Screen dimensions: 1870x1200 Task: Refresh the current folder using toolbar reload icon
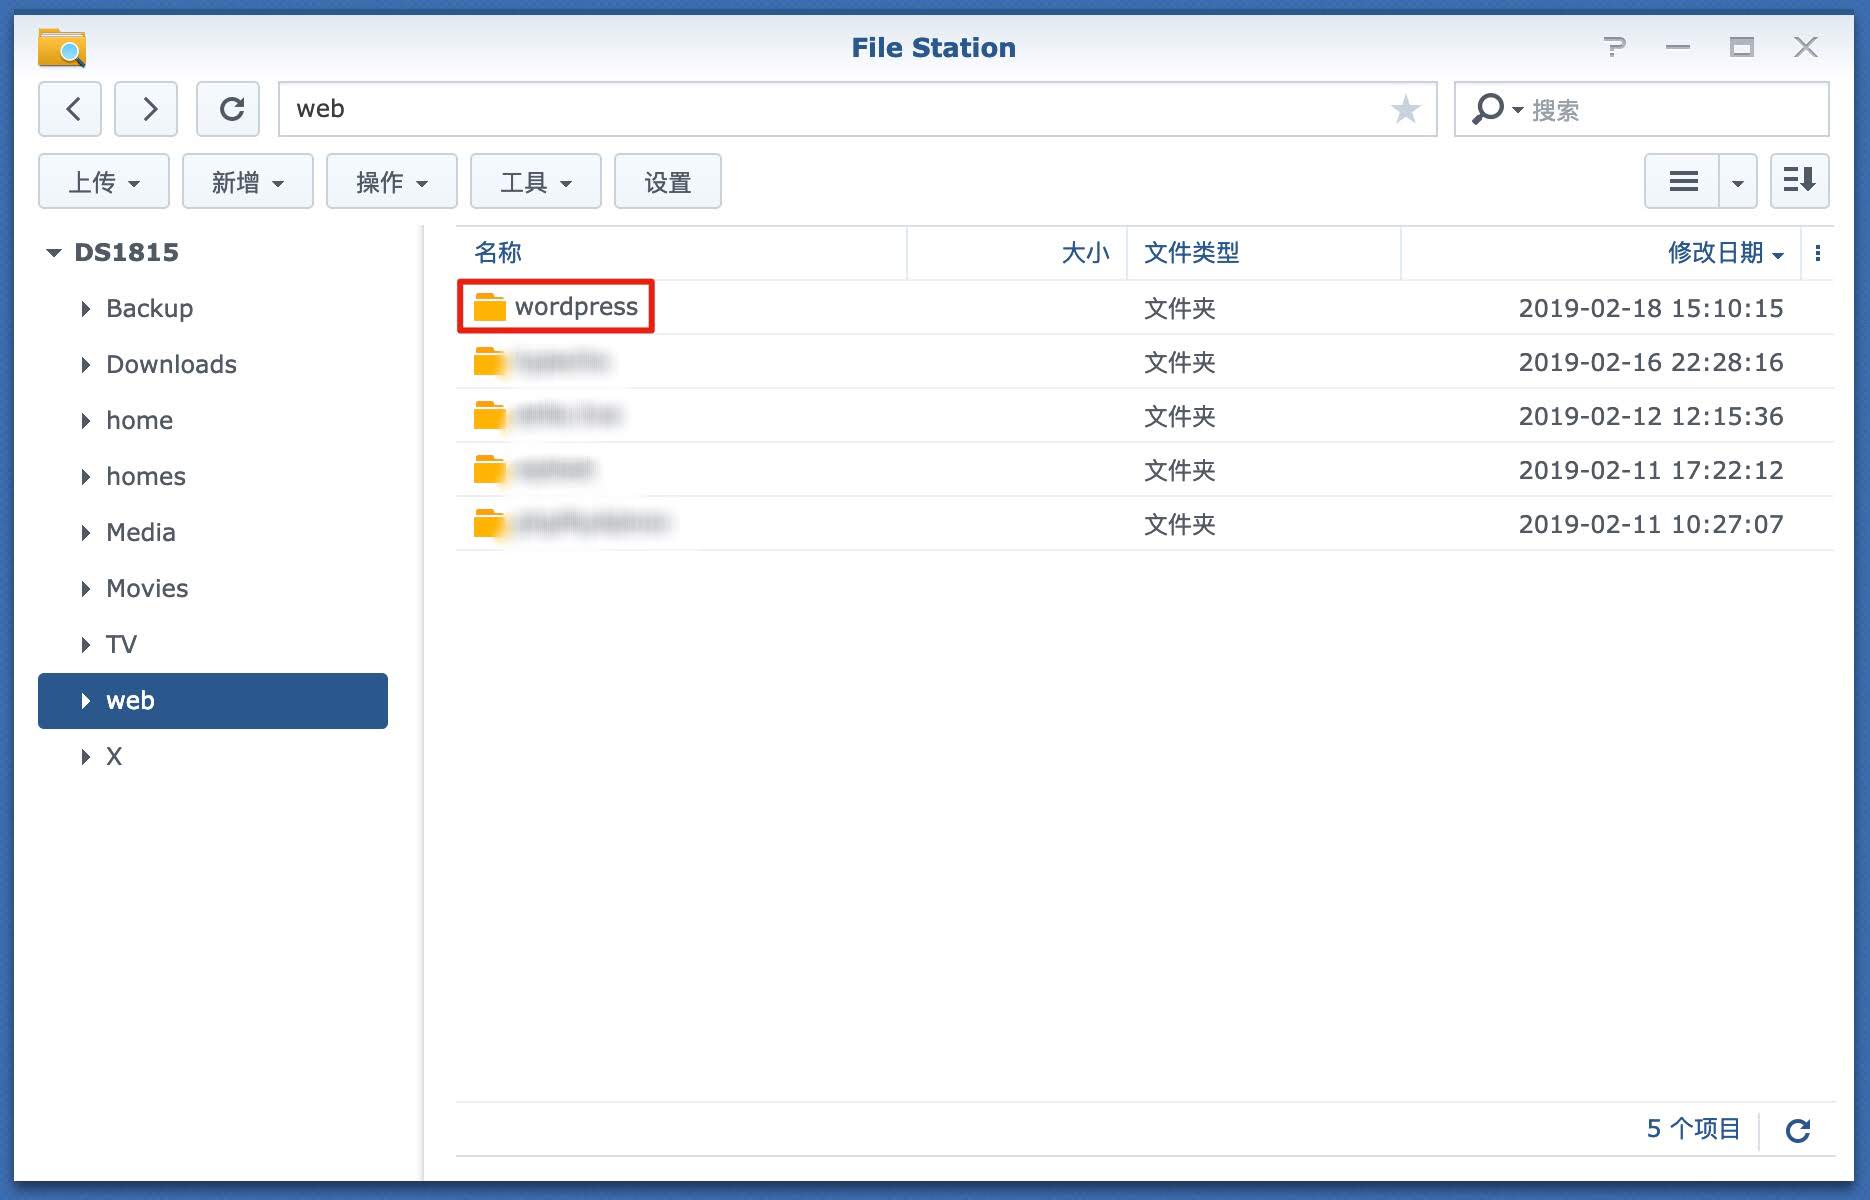tap(229, 109)
